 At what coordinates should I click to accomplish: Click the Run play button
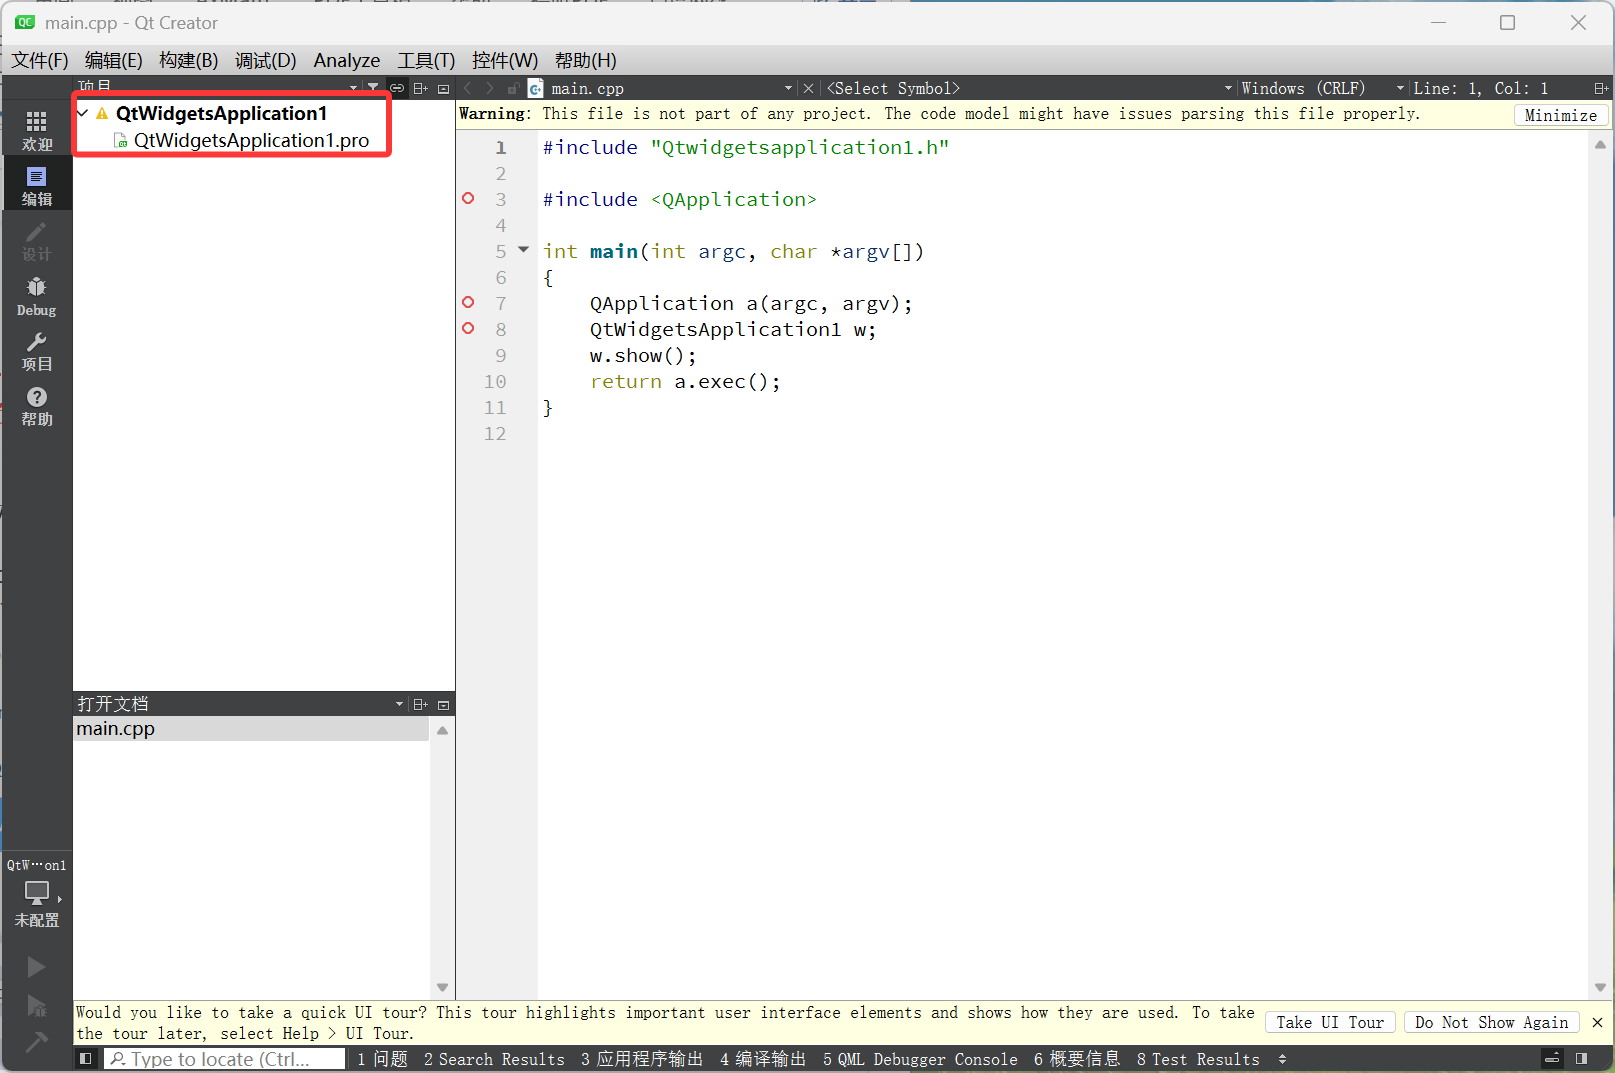click(36, 967)
